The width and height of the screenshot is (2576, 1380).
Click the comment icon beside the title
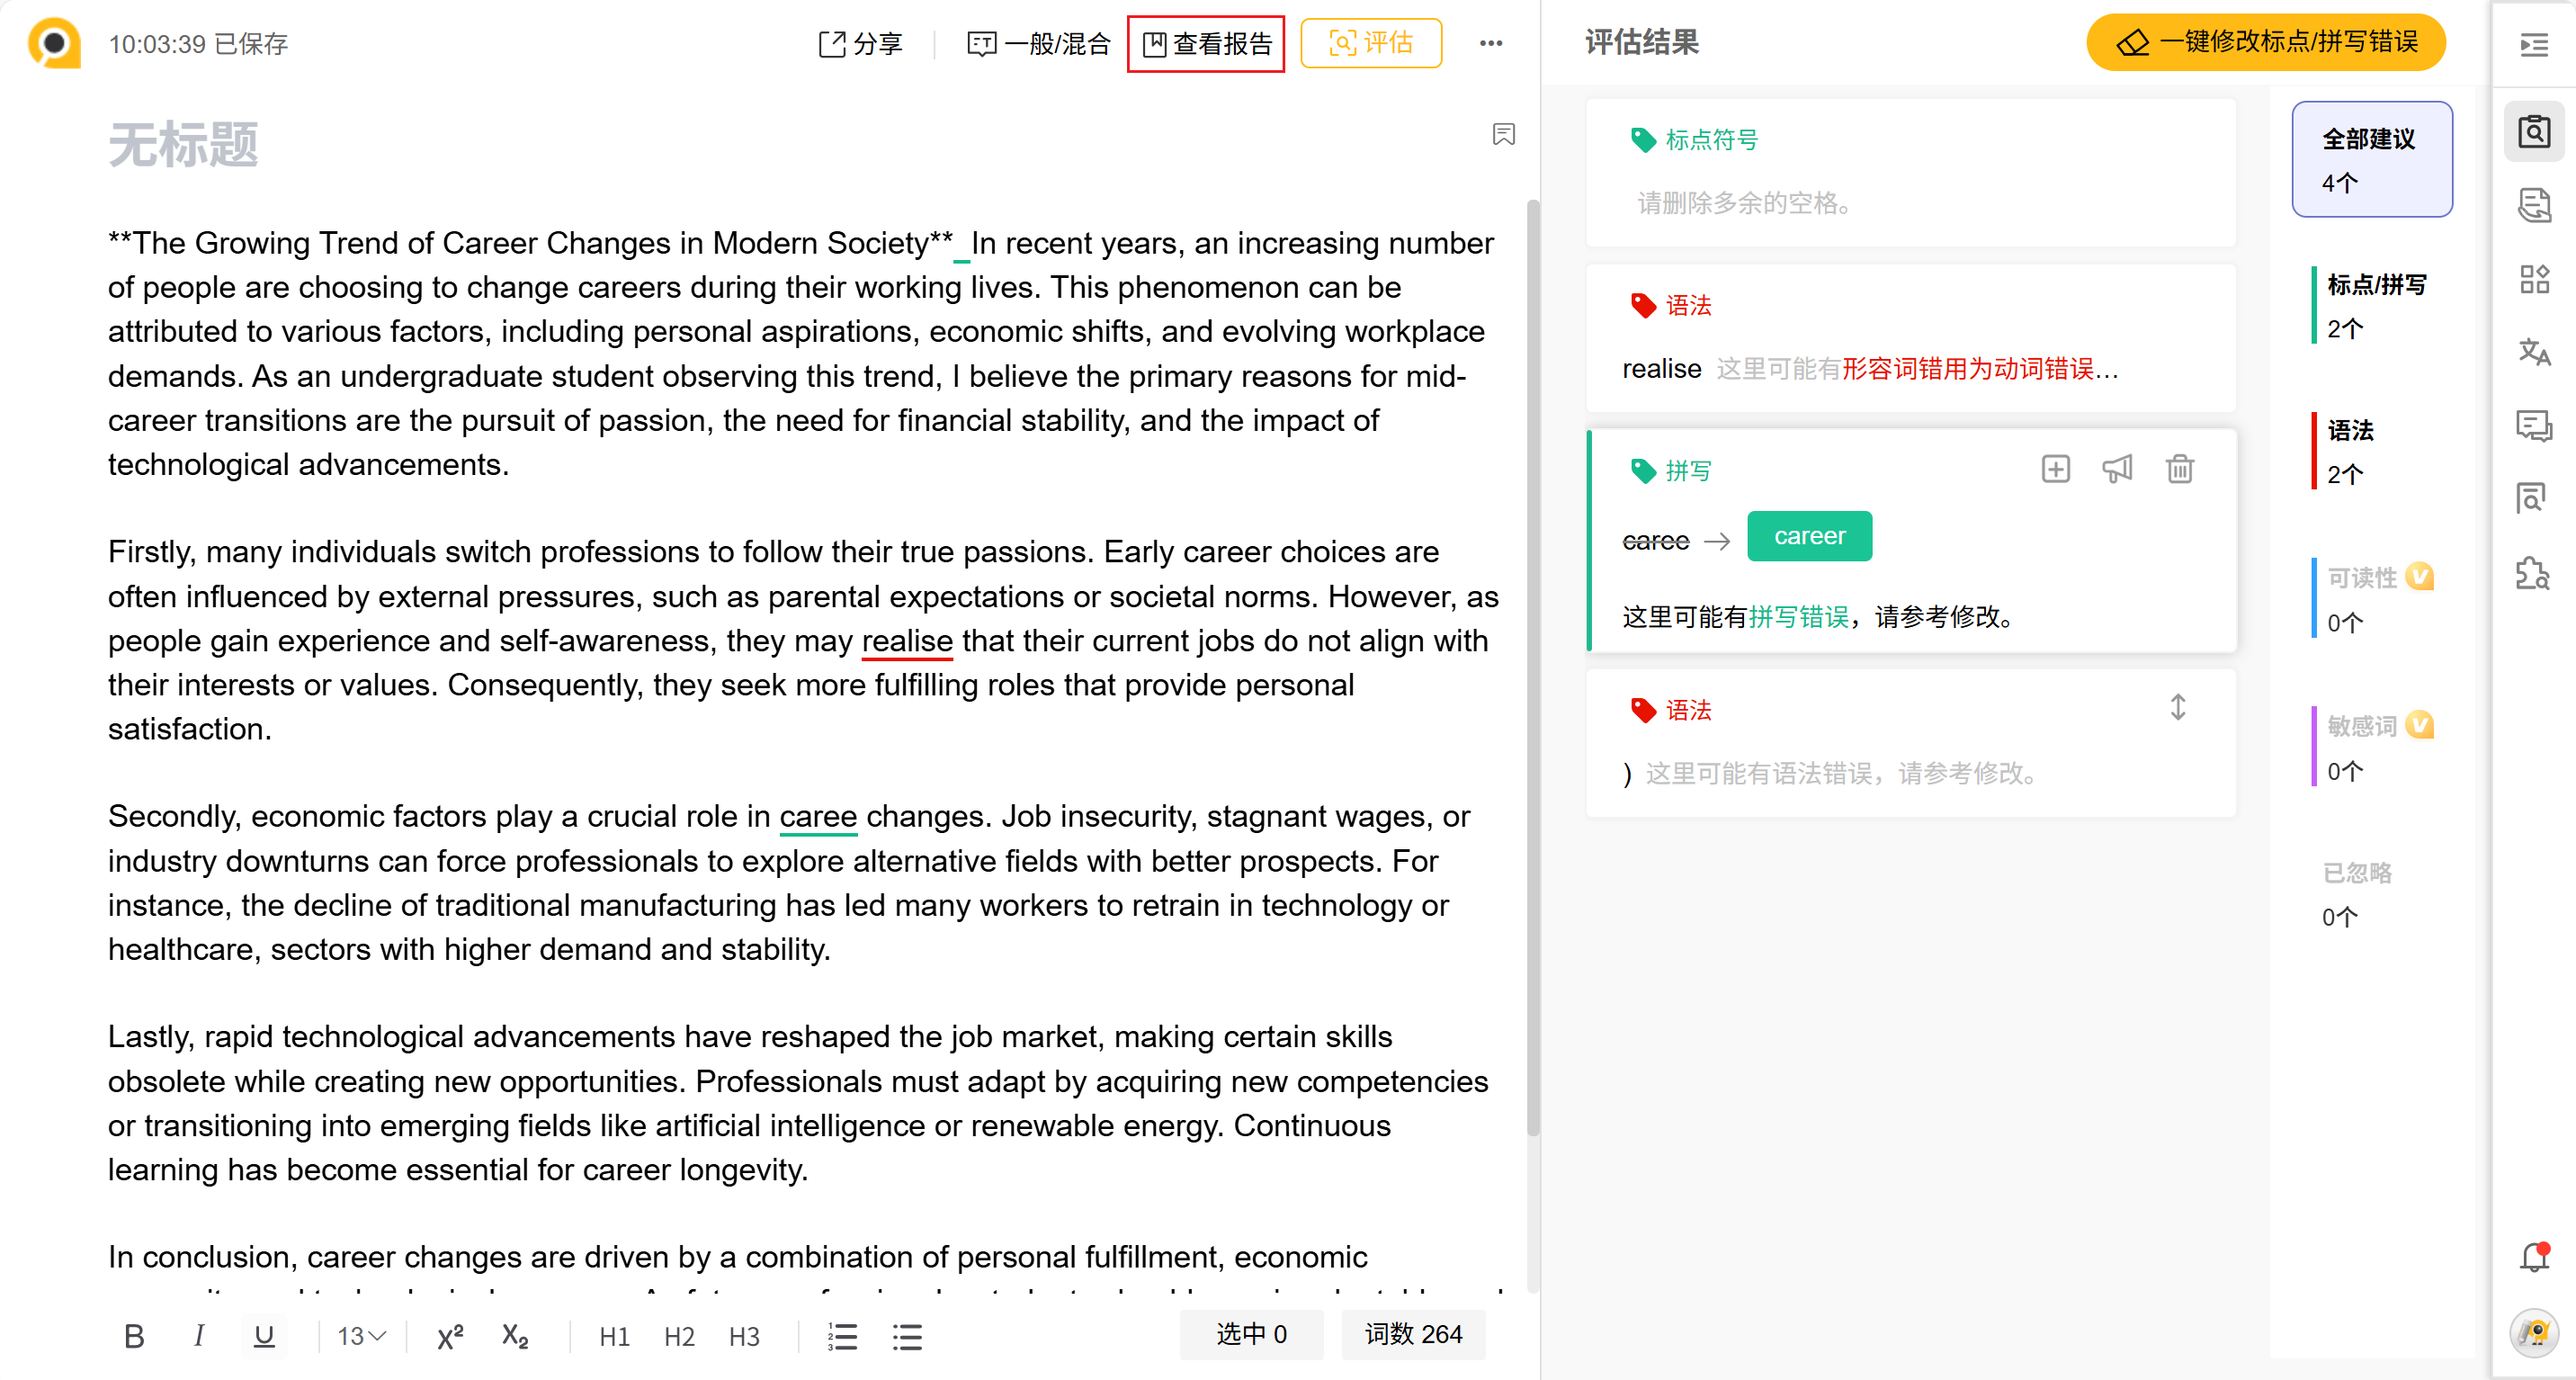click(1503, 135)
